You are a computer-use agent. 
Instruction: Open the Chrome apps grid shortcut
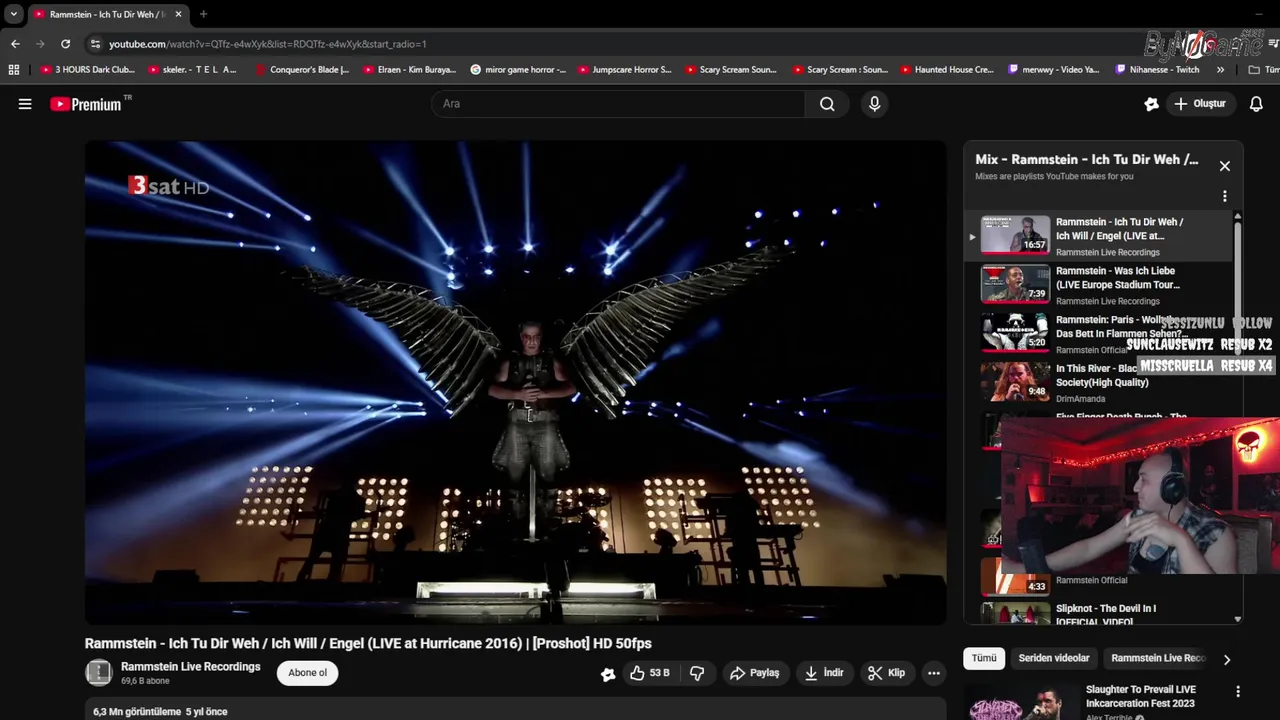[14, 70]
